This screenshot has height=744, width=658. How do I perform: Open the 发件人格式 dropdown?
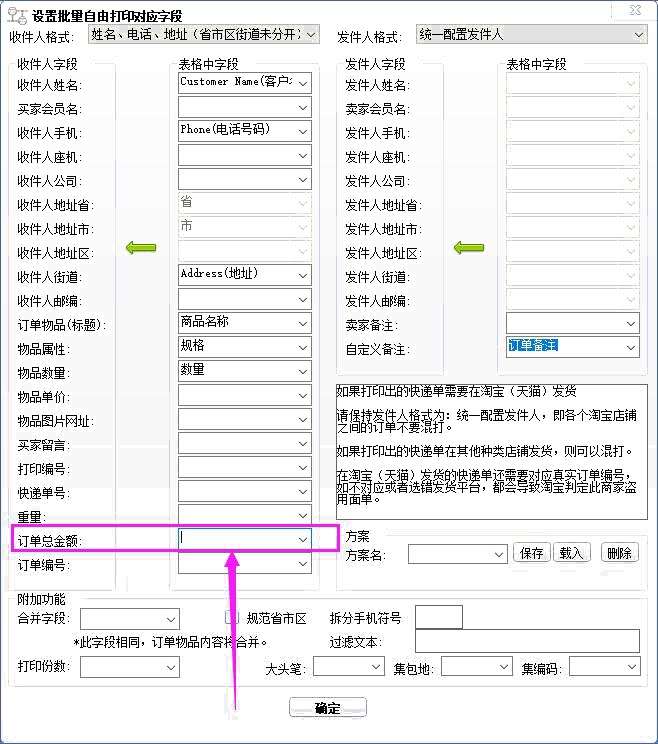click(x=532, y=34)
